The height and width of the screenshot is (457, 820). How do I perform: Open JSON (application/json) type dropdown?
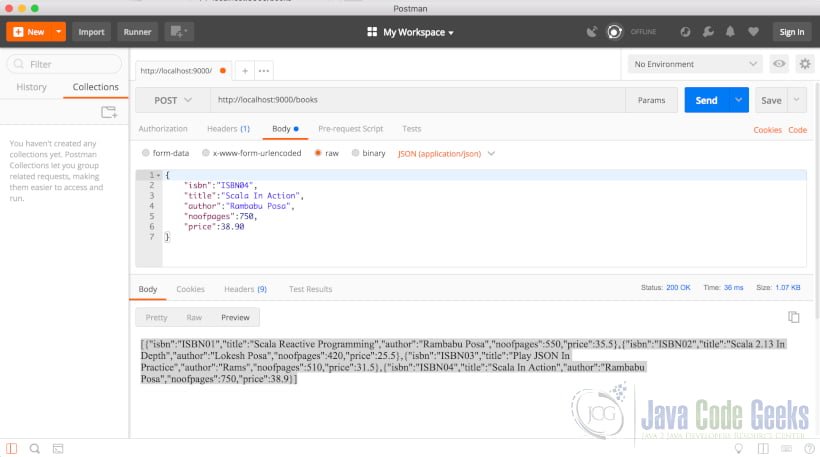(x=446, y=154)
